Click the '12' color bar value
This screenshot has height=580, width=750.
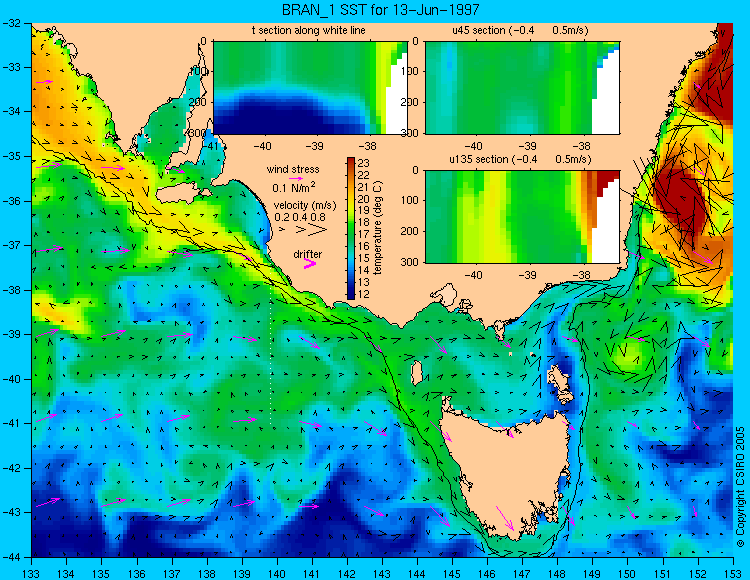364,294
